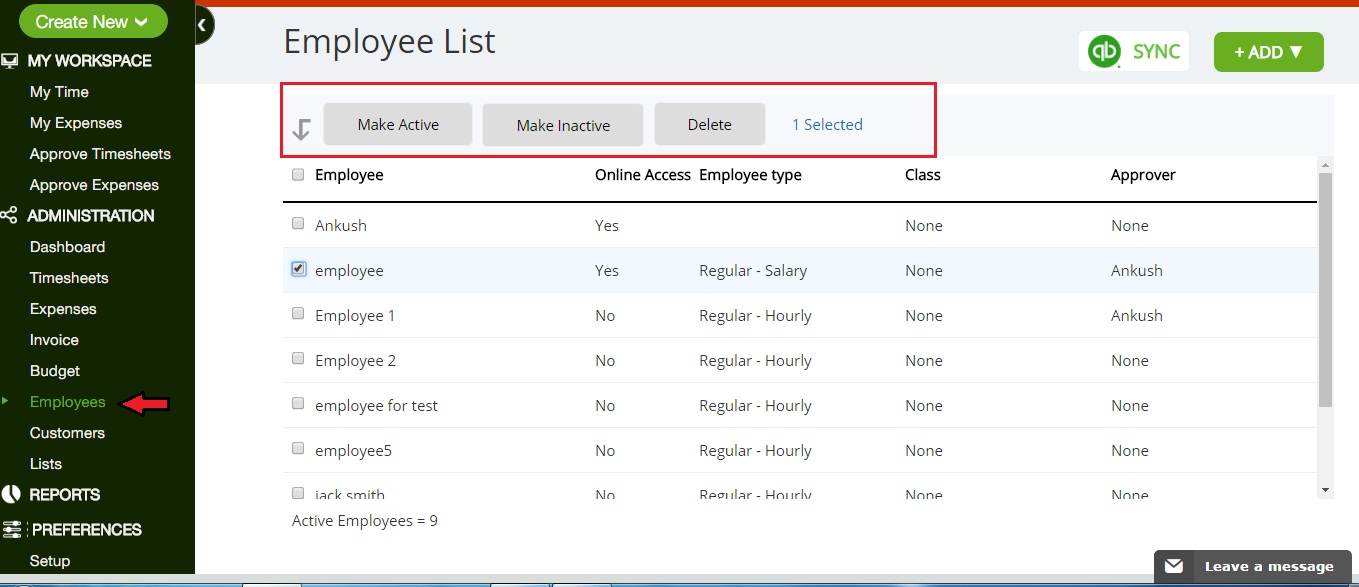
Task: Go to Customers in the sidebar
Action: (x=67, y=433)
